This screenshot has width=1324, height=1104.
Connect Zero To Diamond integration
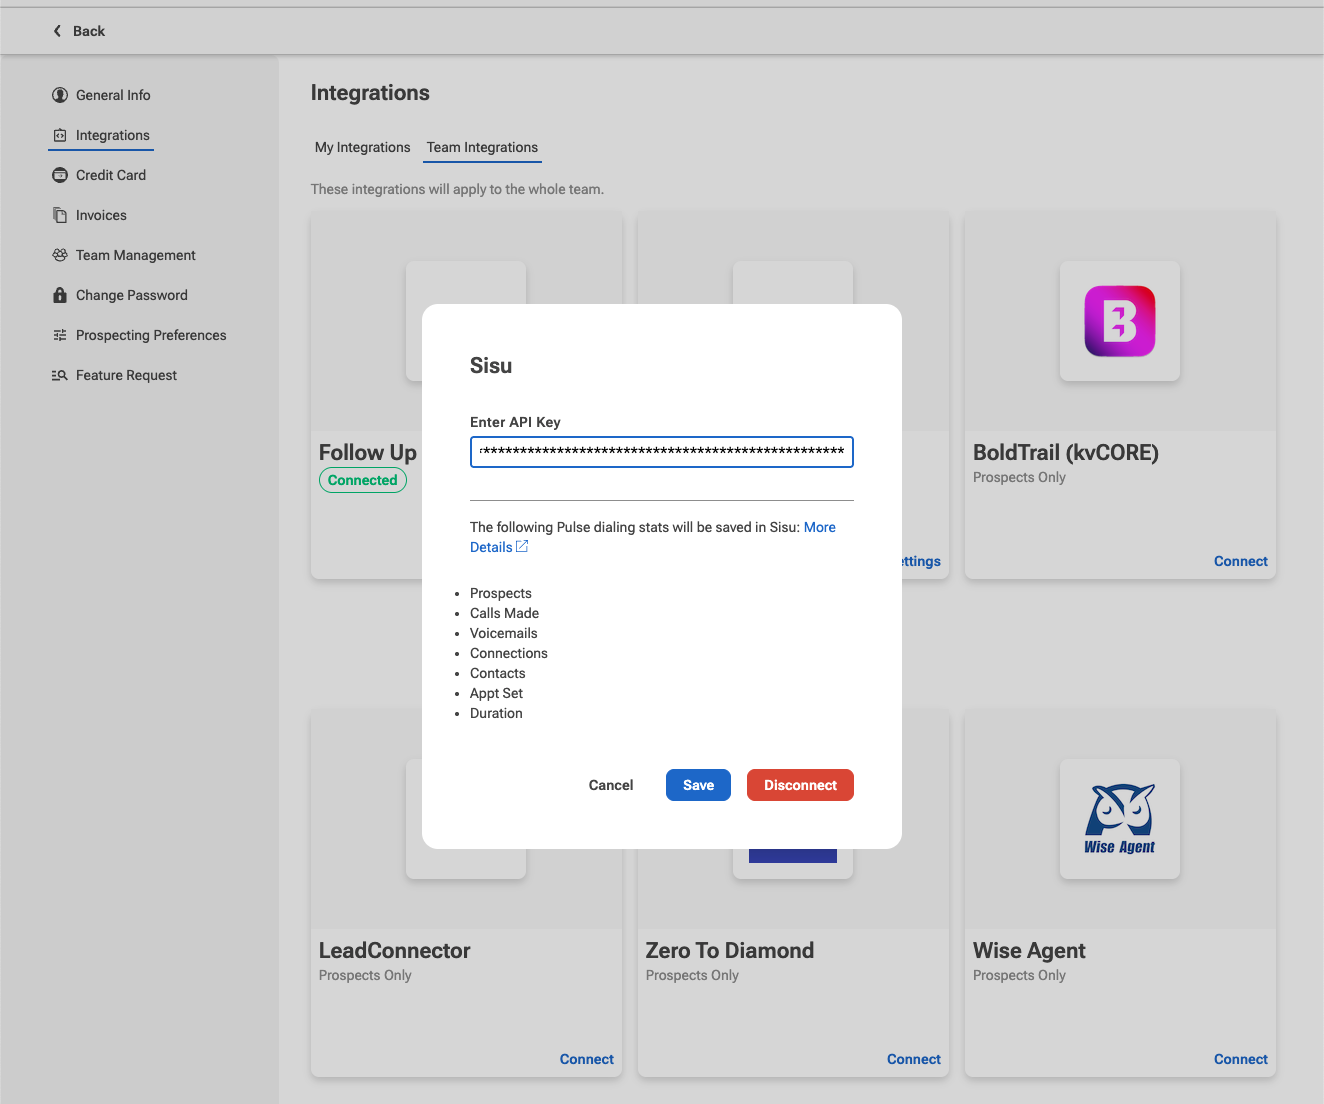click(x=913, y=1059)
